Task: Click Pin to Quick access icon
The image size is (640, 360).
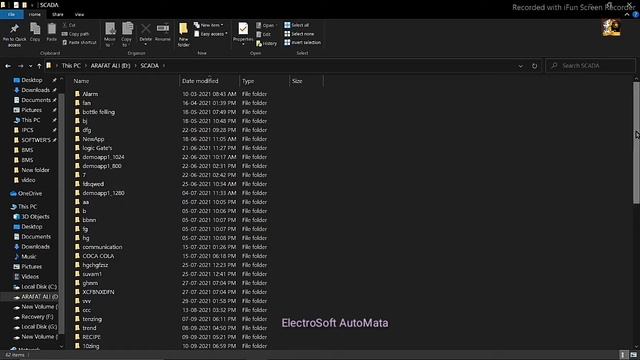Action: tap(14, 35)
